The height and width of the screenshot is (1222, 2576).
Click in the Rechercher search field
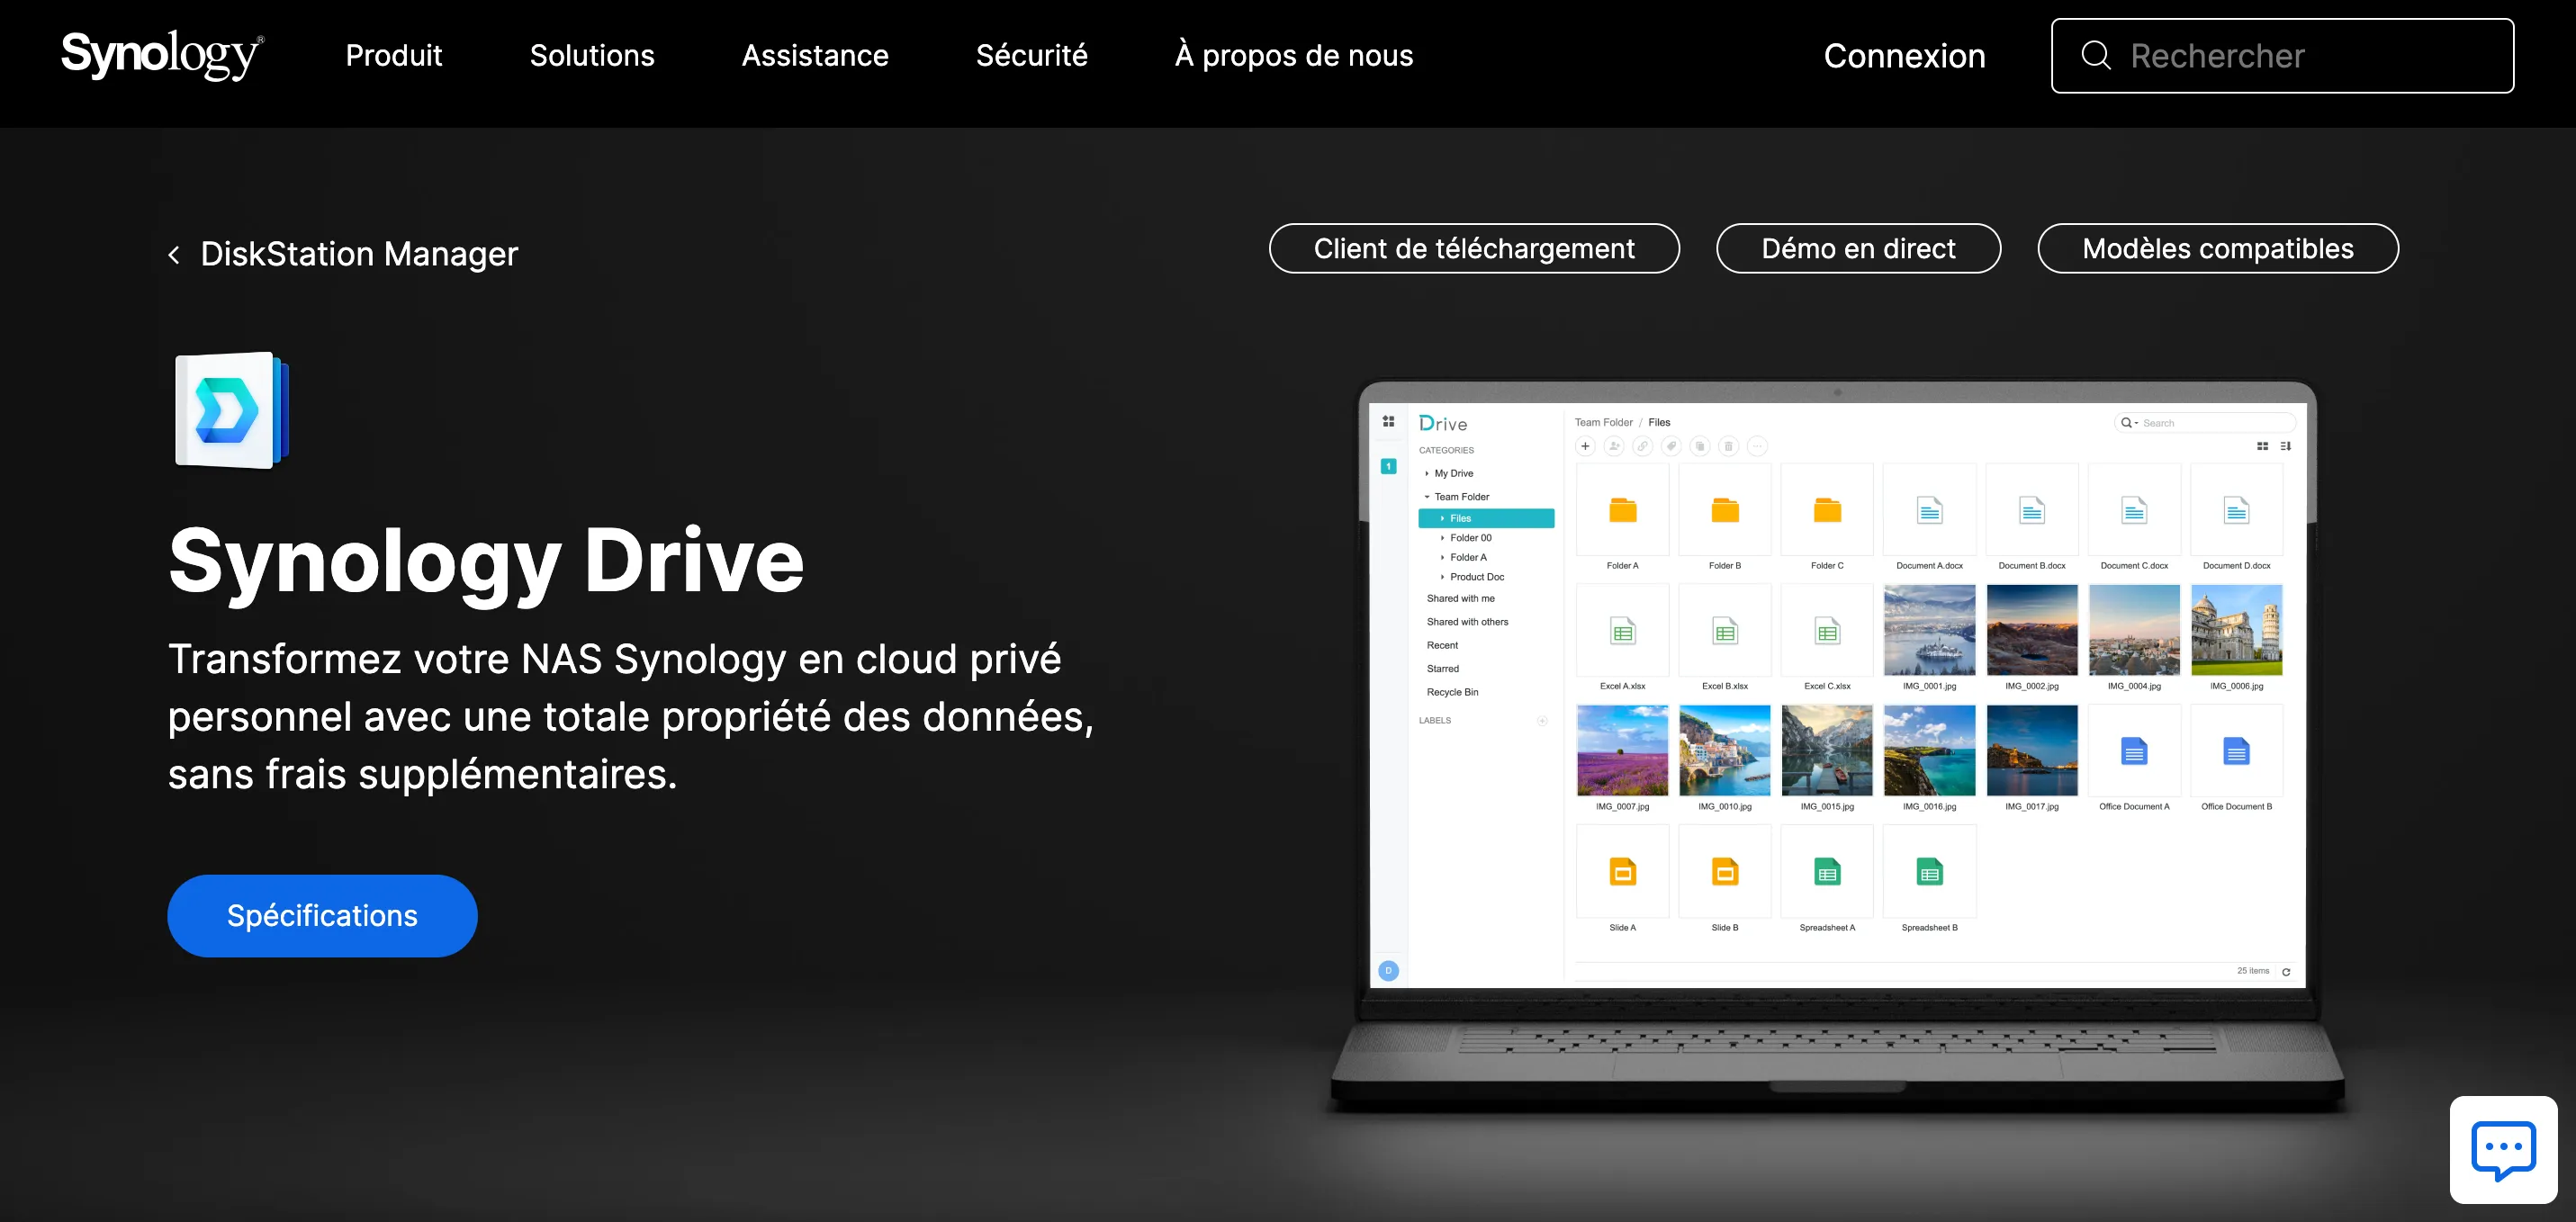[x=2282, y=55]
